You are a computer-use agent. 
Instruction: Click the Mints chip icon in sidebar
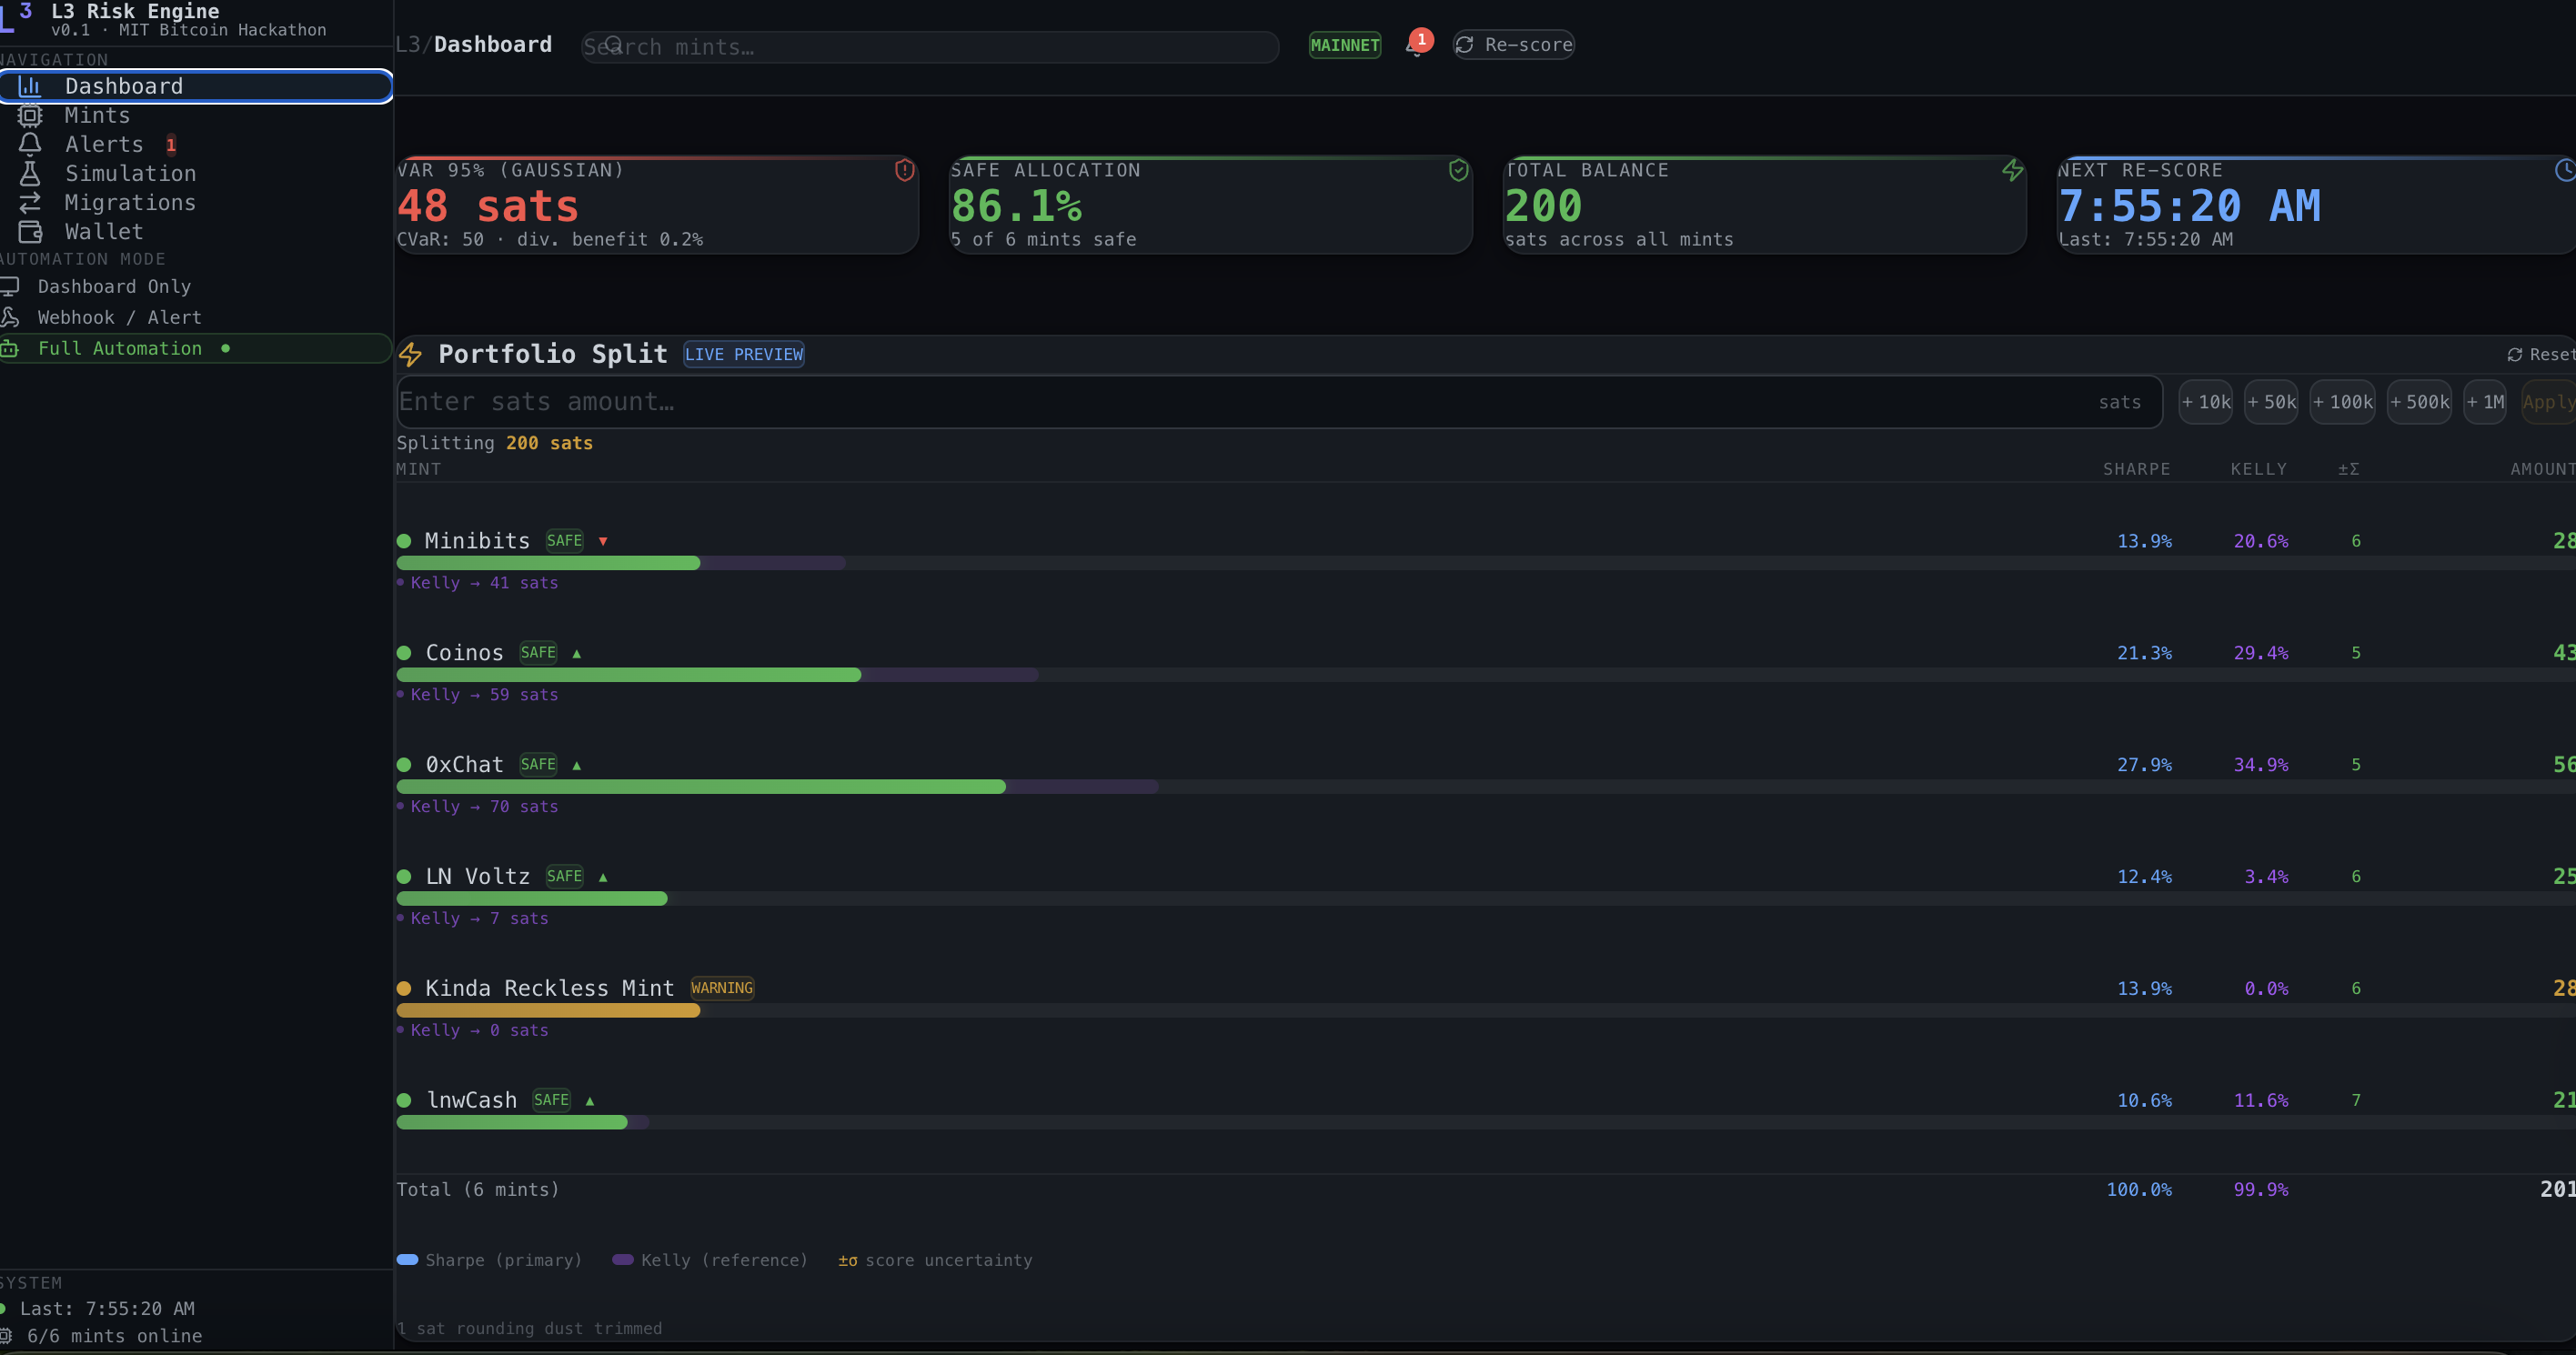coord(30,115)
